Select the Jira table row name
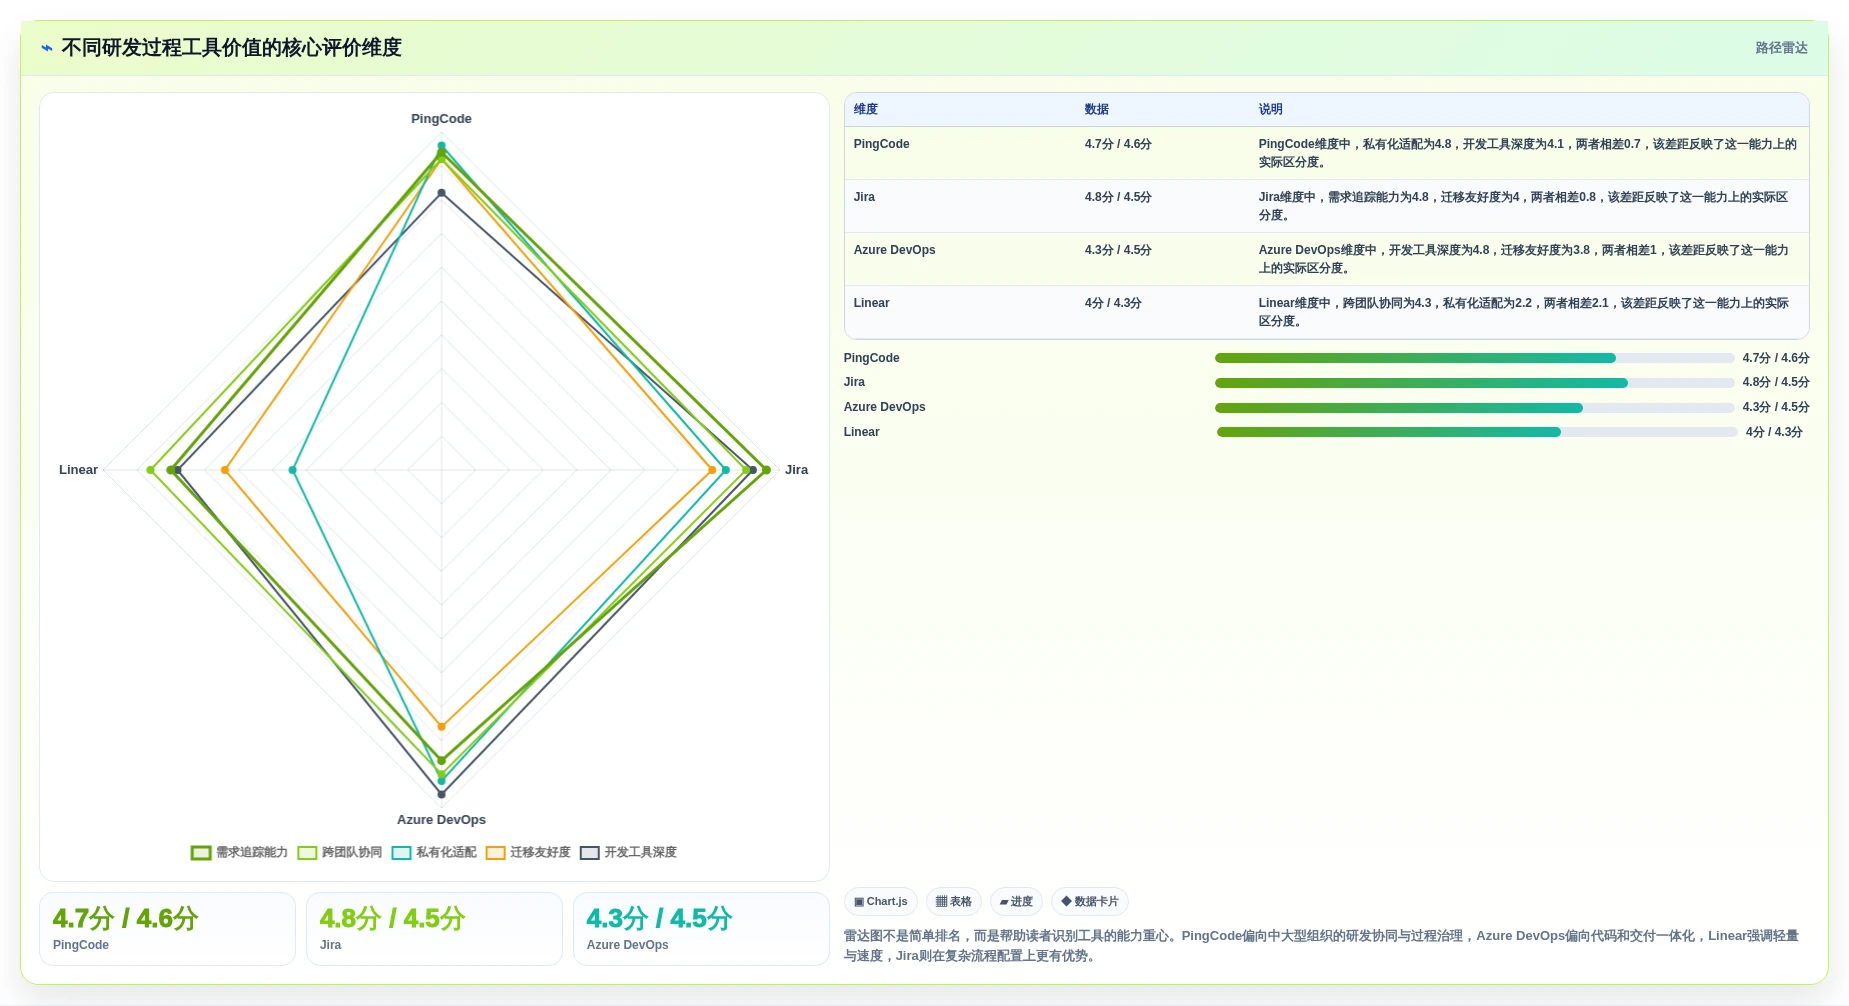 click(864, 197)
